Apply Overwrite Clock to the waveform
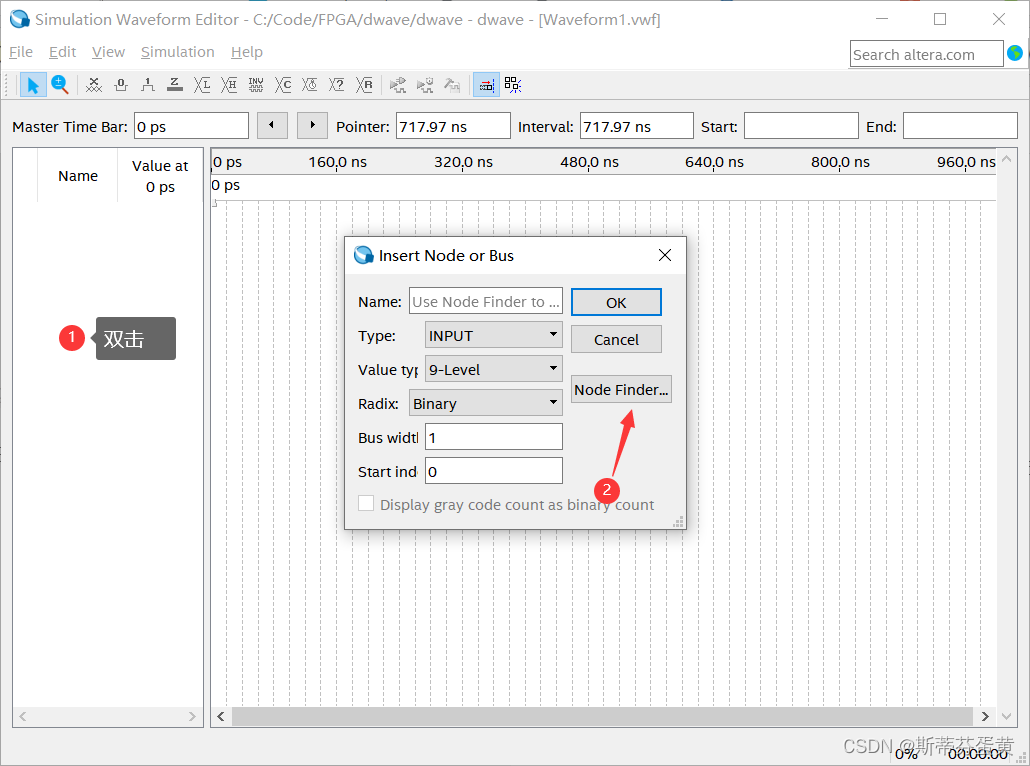Image resolution: width=1030 pixels, height=766 pixels. point(309,85)
